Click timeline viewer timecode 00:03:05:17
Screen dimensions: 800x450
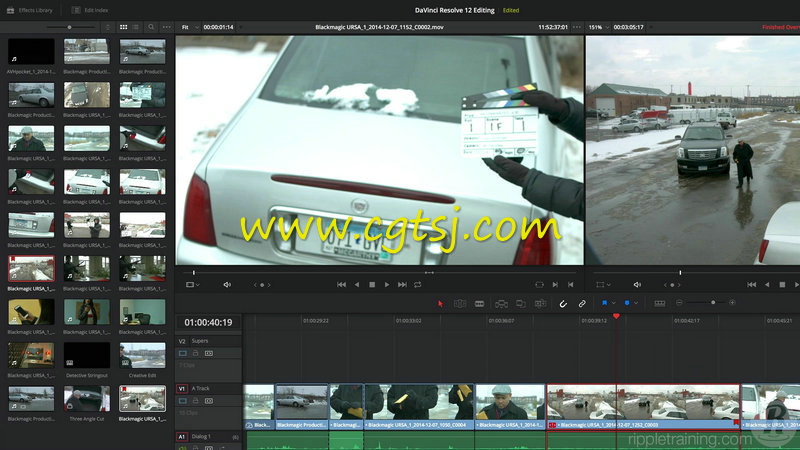[628, 27]
